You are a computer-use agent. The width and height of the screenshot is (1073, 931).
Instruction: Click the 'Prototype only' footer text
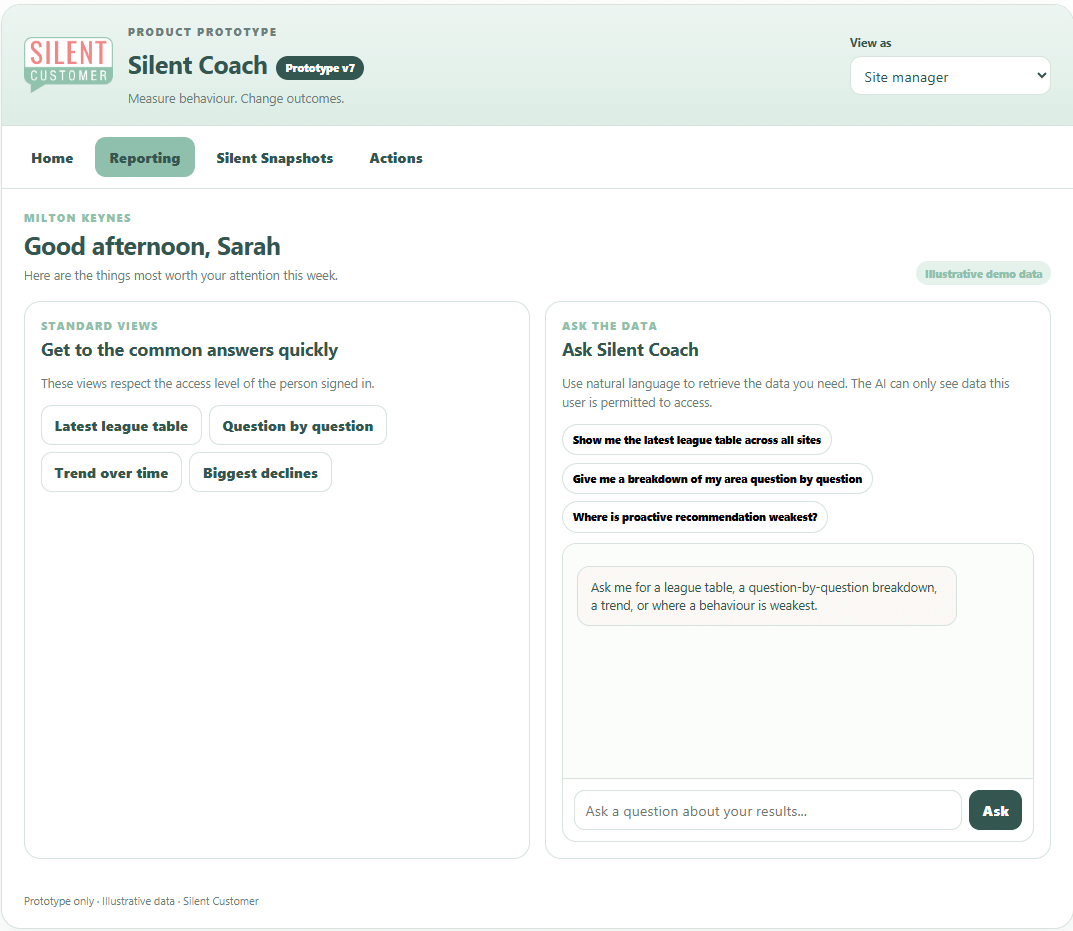point(142,901)
